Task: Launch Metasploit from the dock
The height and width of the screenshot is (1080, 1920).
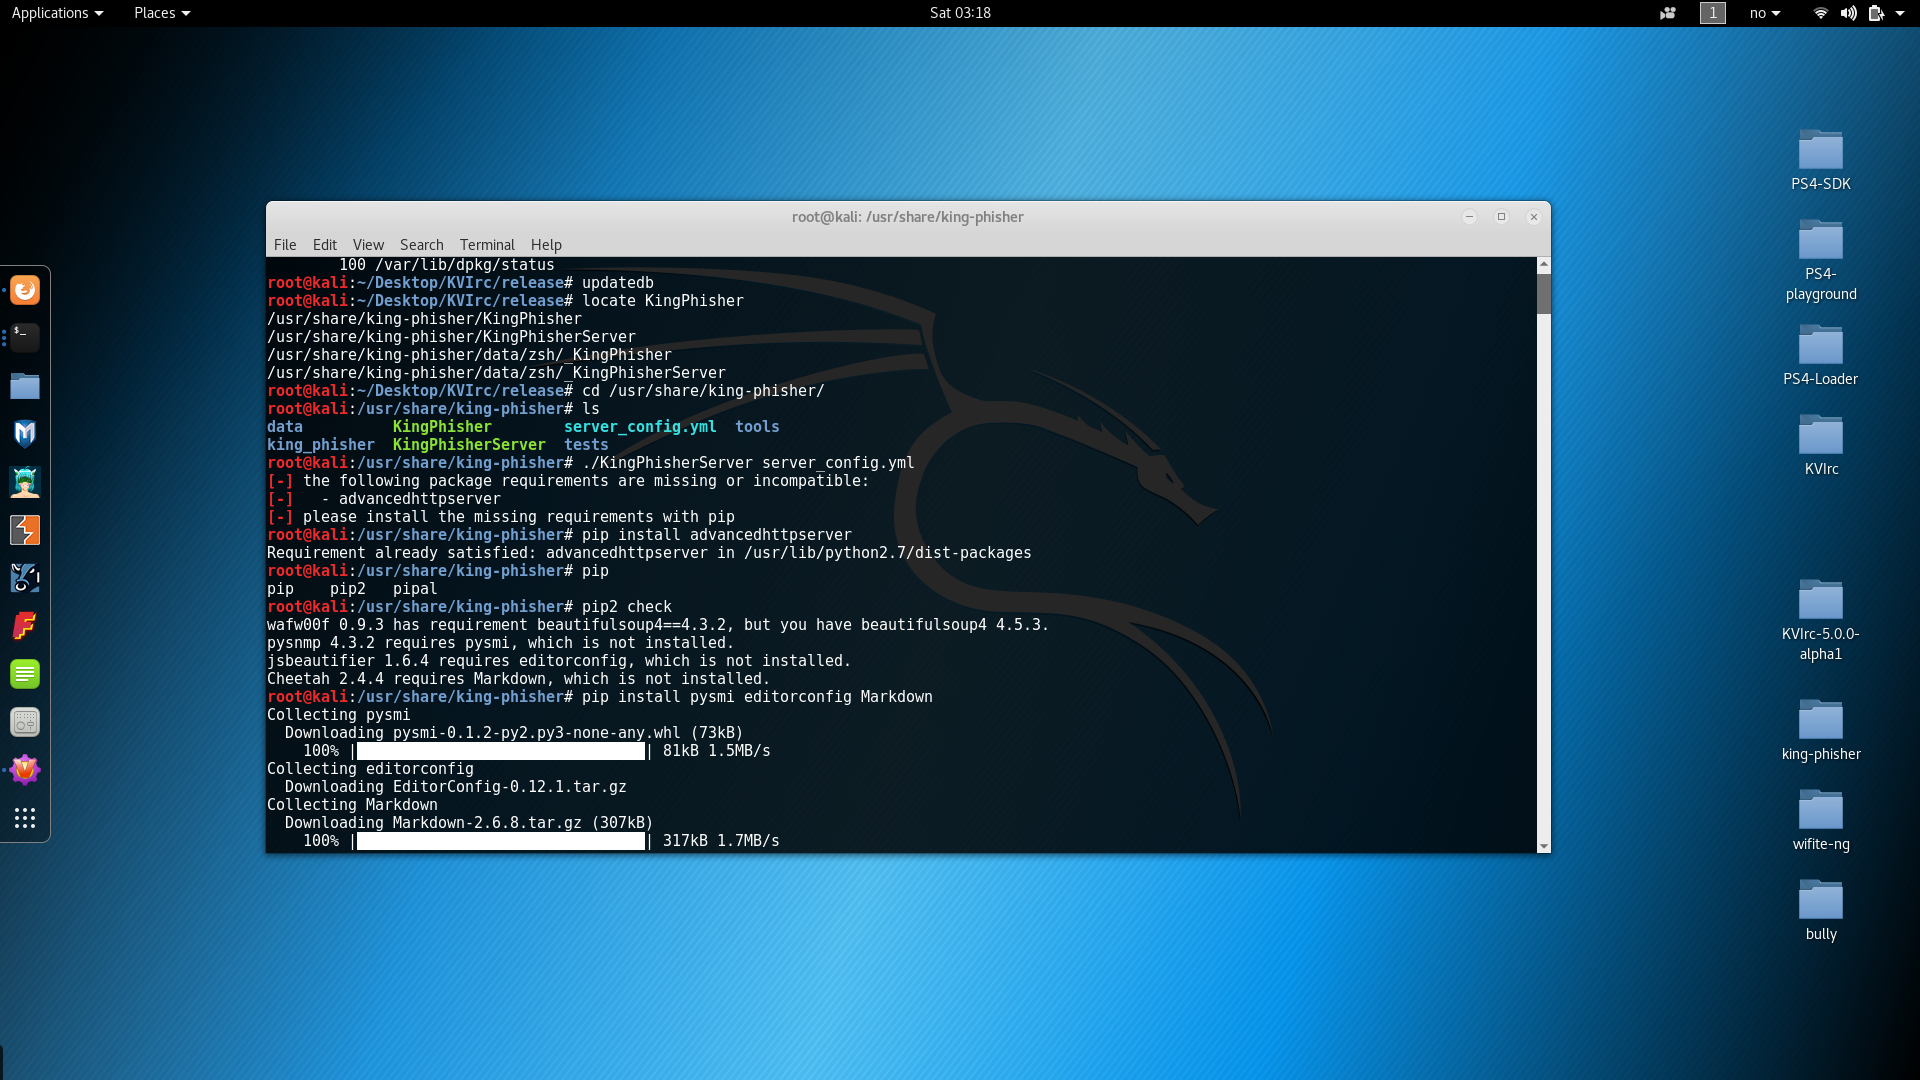Action: coord(25,434)
